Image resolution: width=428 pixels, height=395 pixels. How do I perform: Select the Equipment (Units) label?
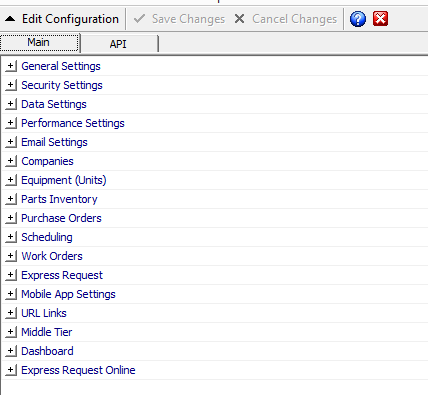click(64, 180)
